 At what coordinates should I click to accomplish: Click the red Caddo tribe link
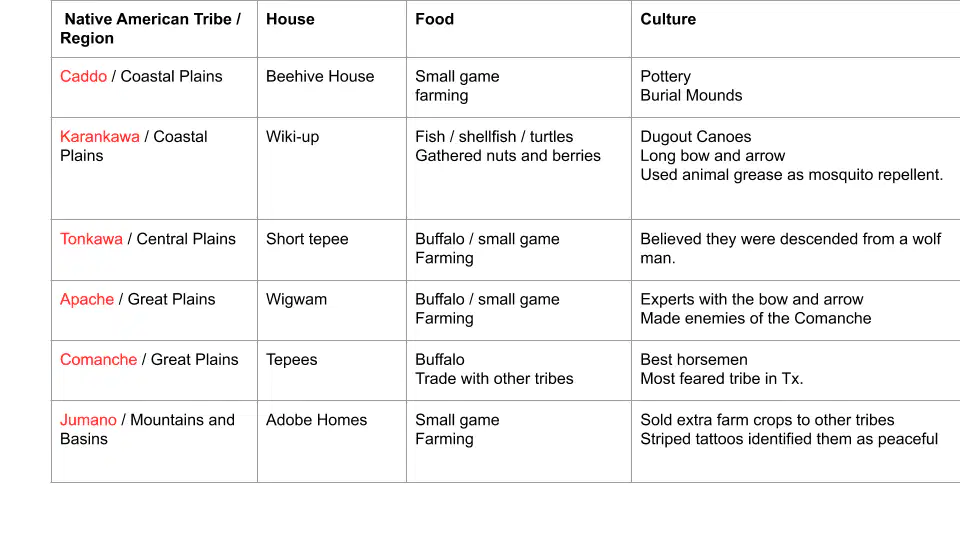83,77
